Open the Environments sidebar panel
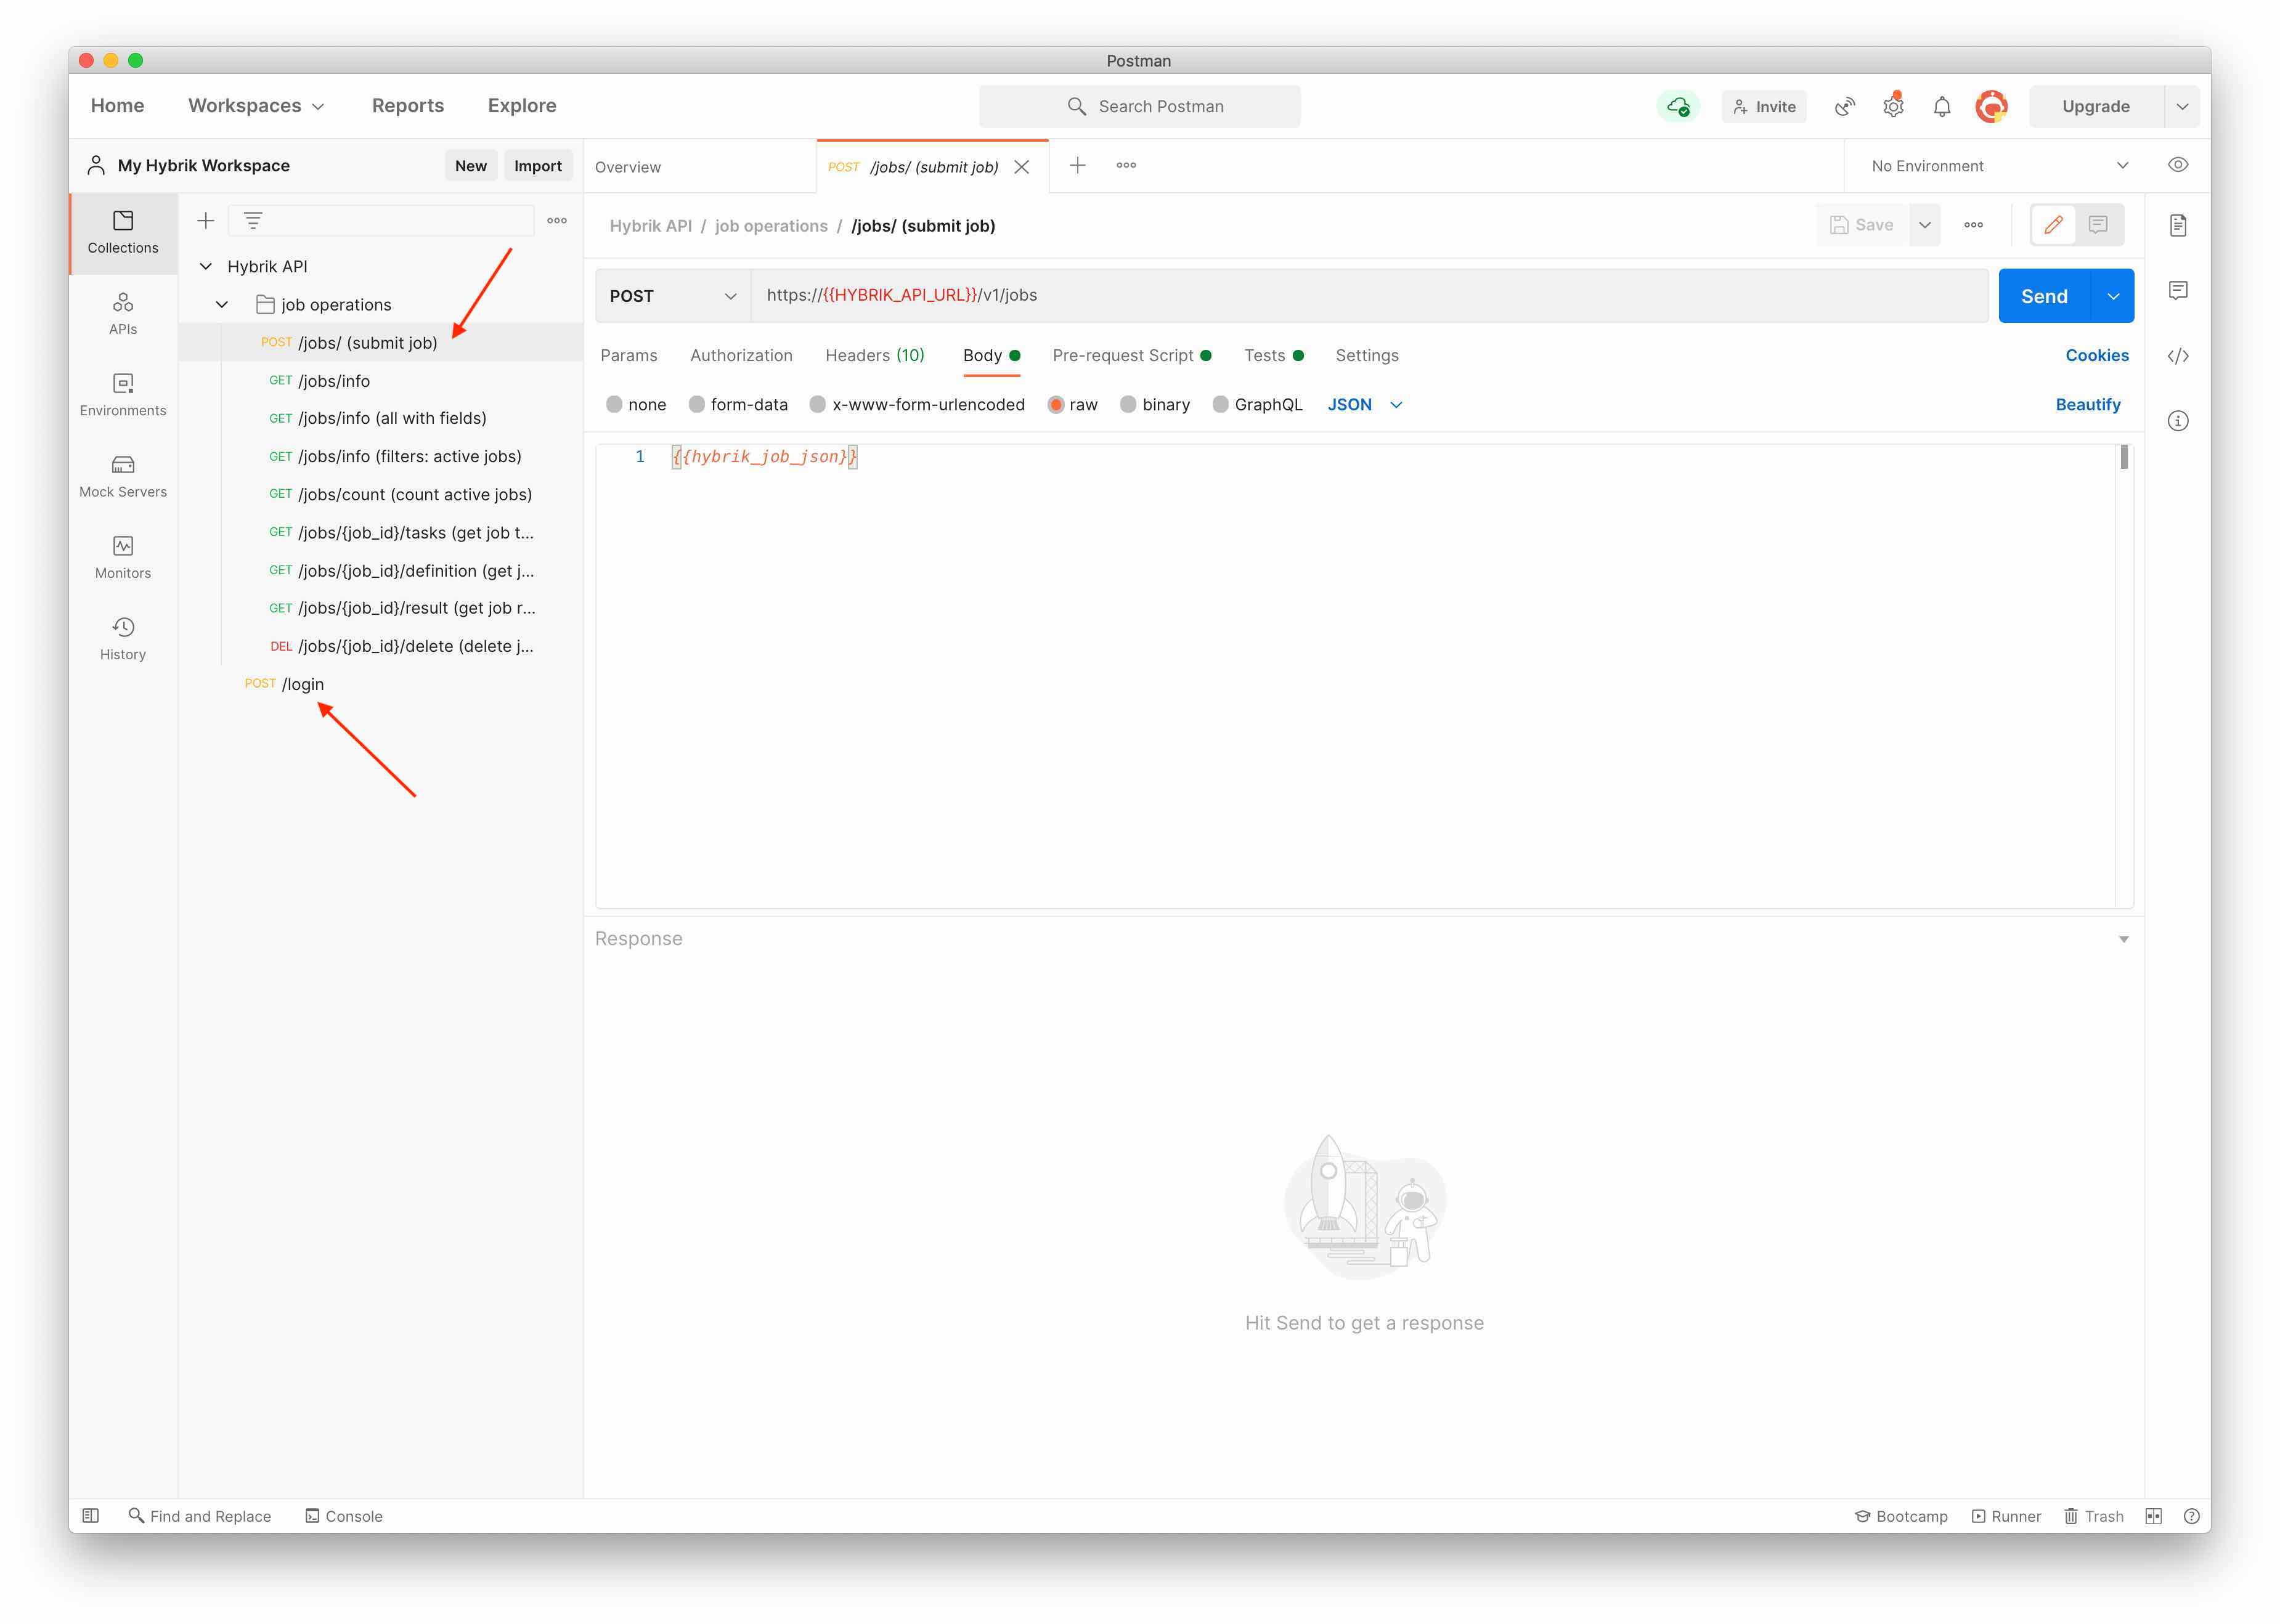The height and width of the screenshot is (1624, 2280). coord(123,394)
